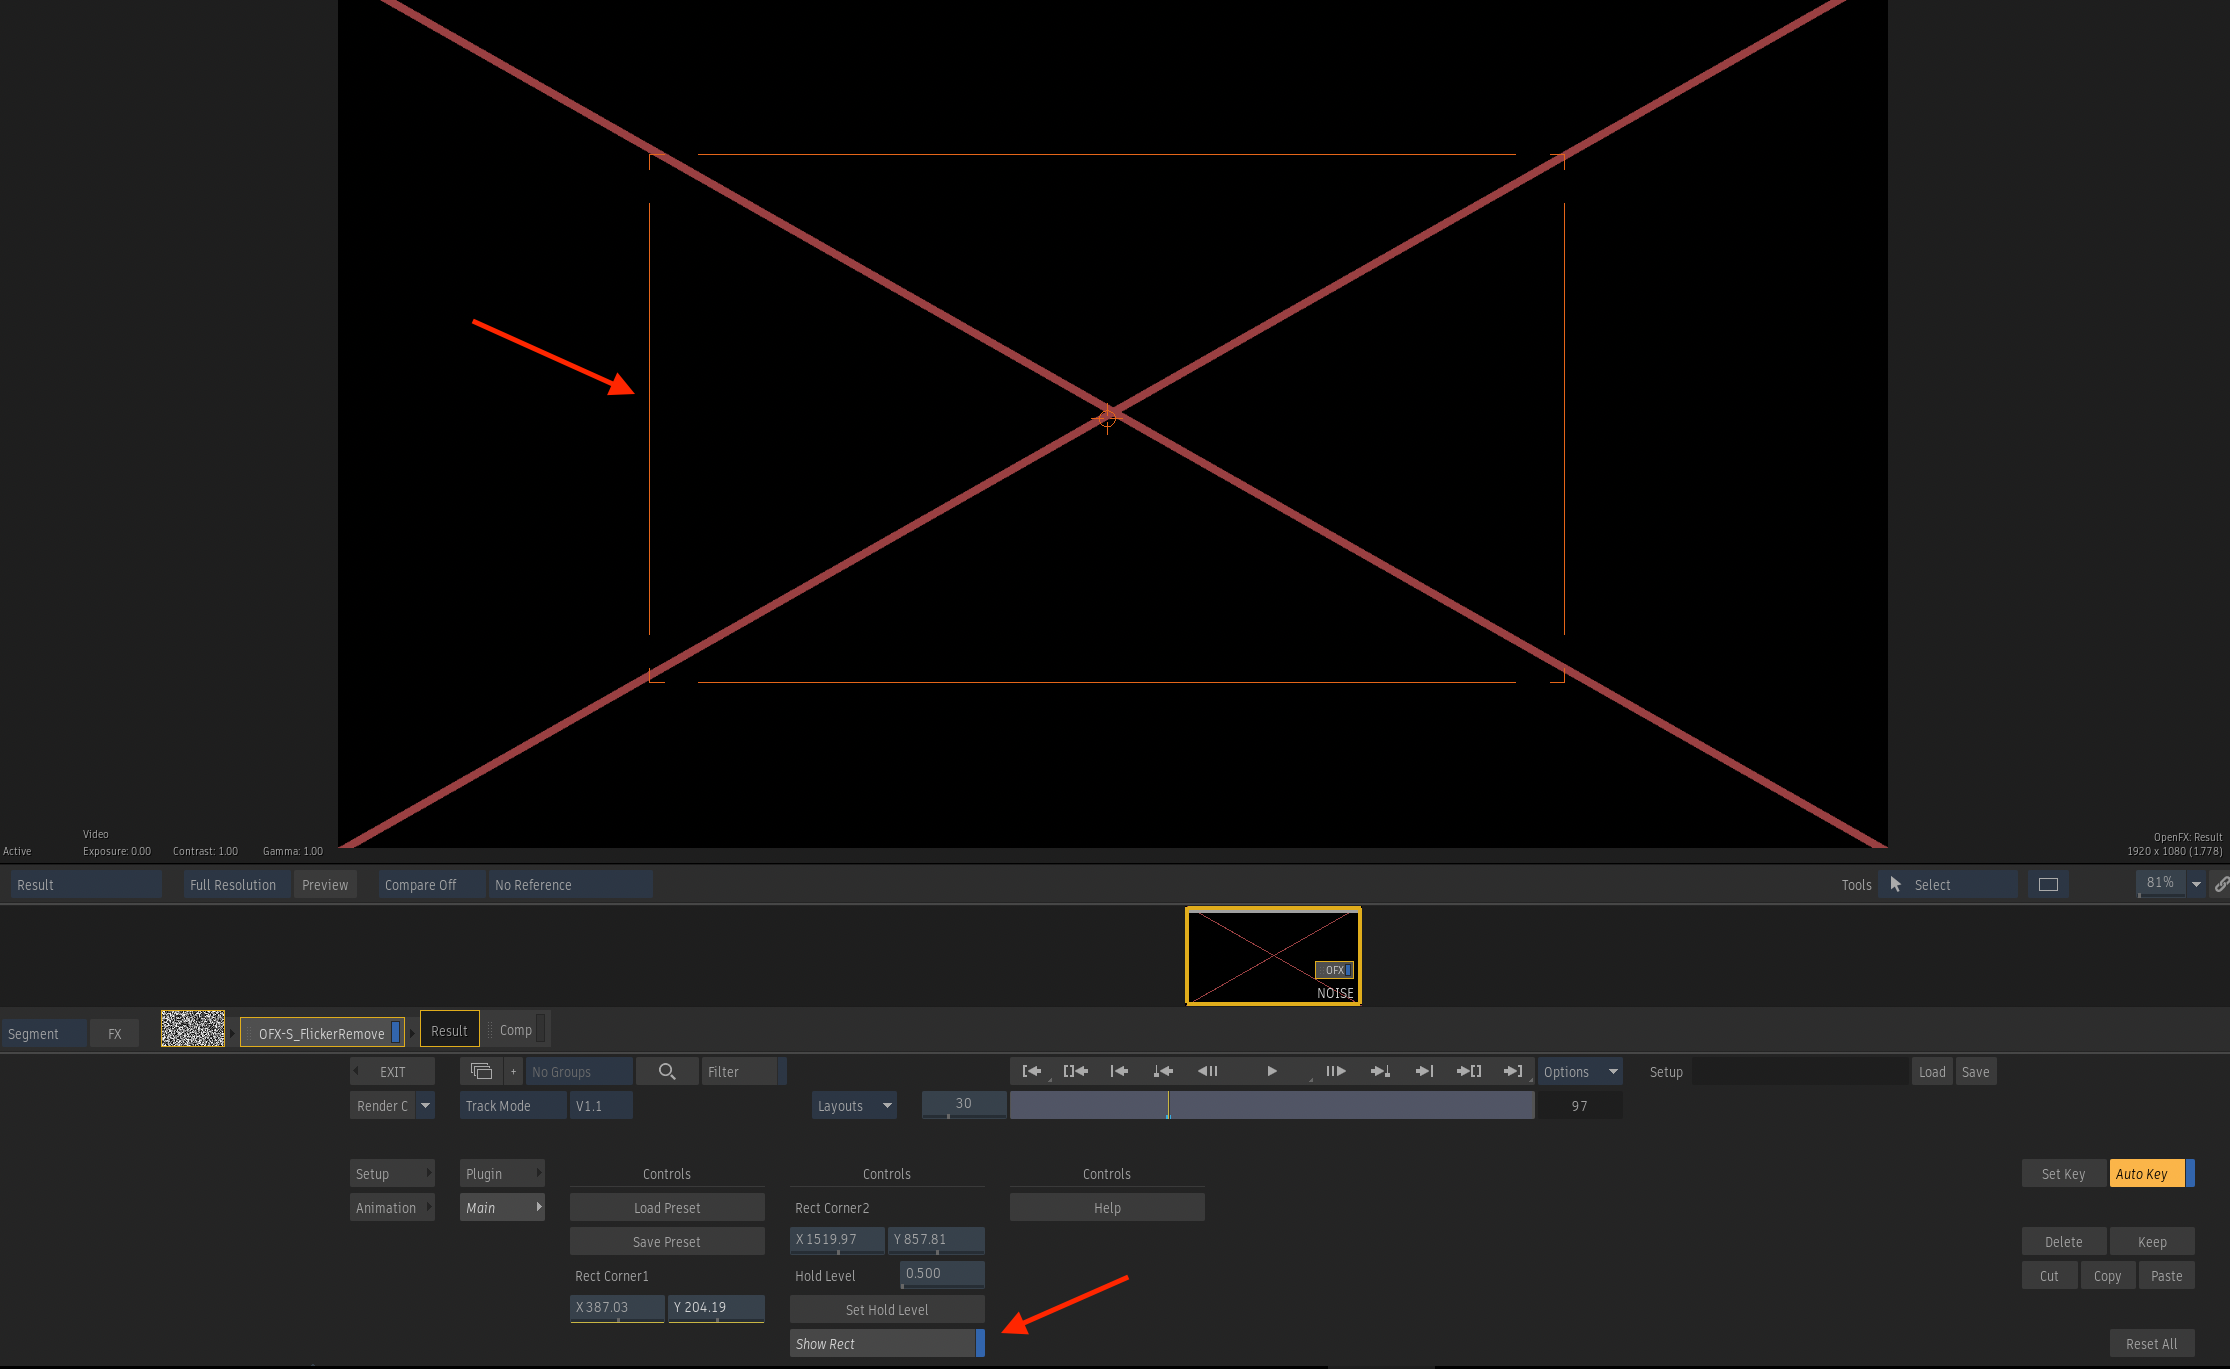The width and height of the screenshot is (2230, 1369).
Task: Click the magnifier search icon
Action: pyautogui.click(x=667, y=1071)
